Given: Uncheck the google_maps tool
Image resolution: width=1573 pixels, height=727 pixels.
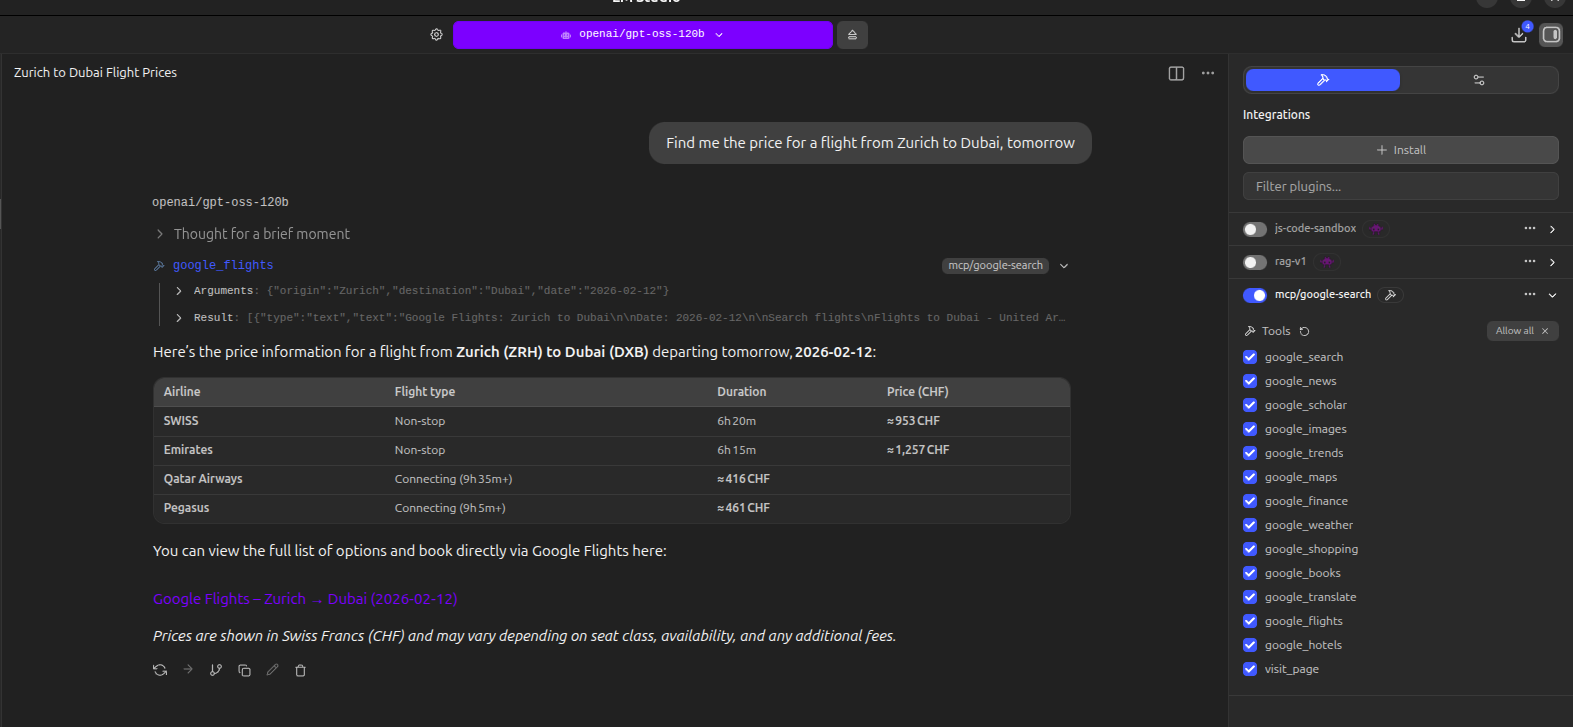Looking at the screenshot, I should pos(1250,477).
